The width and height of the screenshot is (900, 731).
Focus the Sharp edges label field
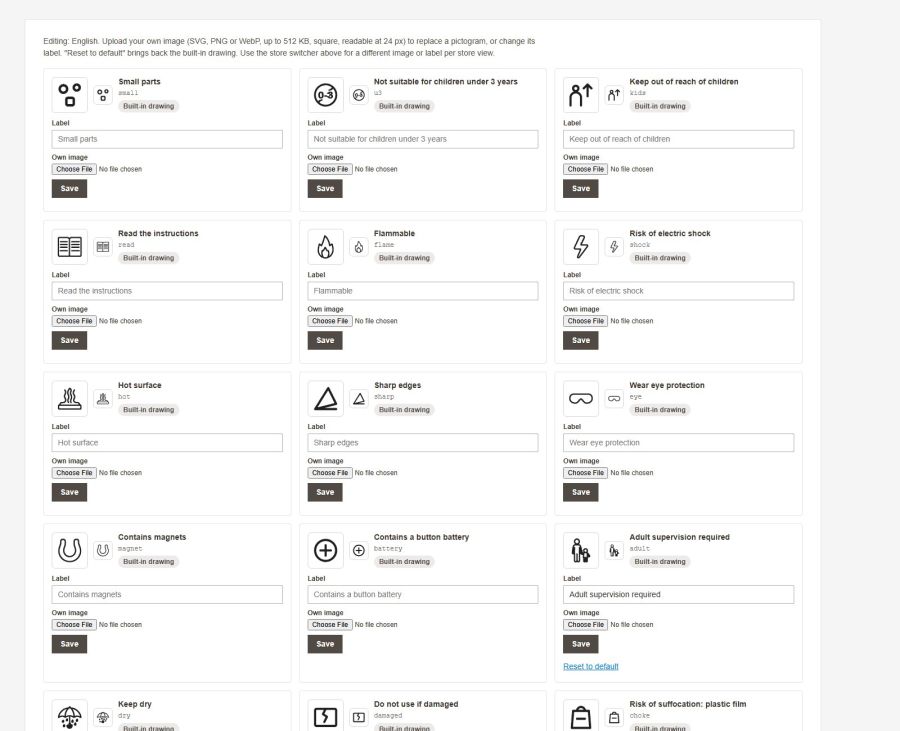click(x=423, y=442)
